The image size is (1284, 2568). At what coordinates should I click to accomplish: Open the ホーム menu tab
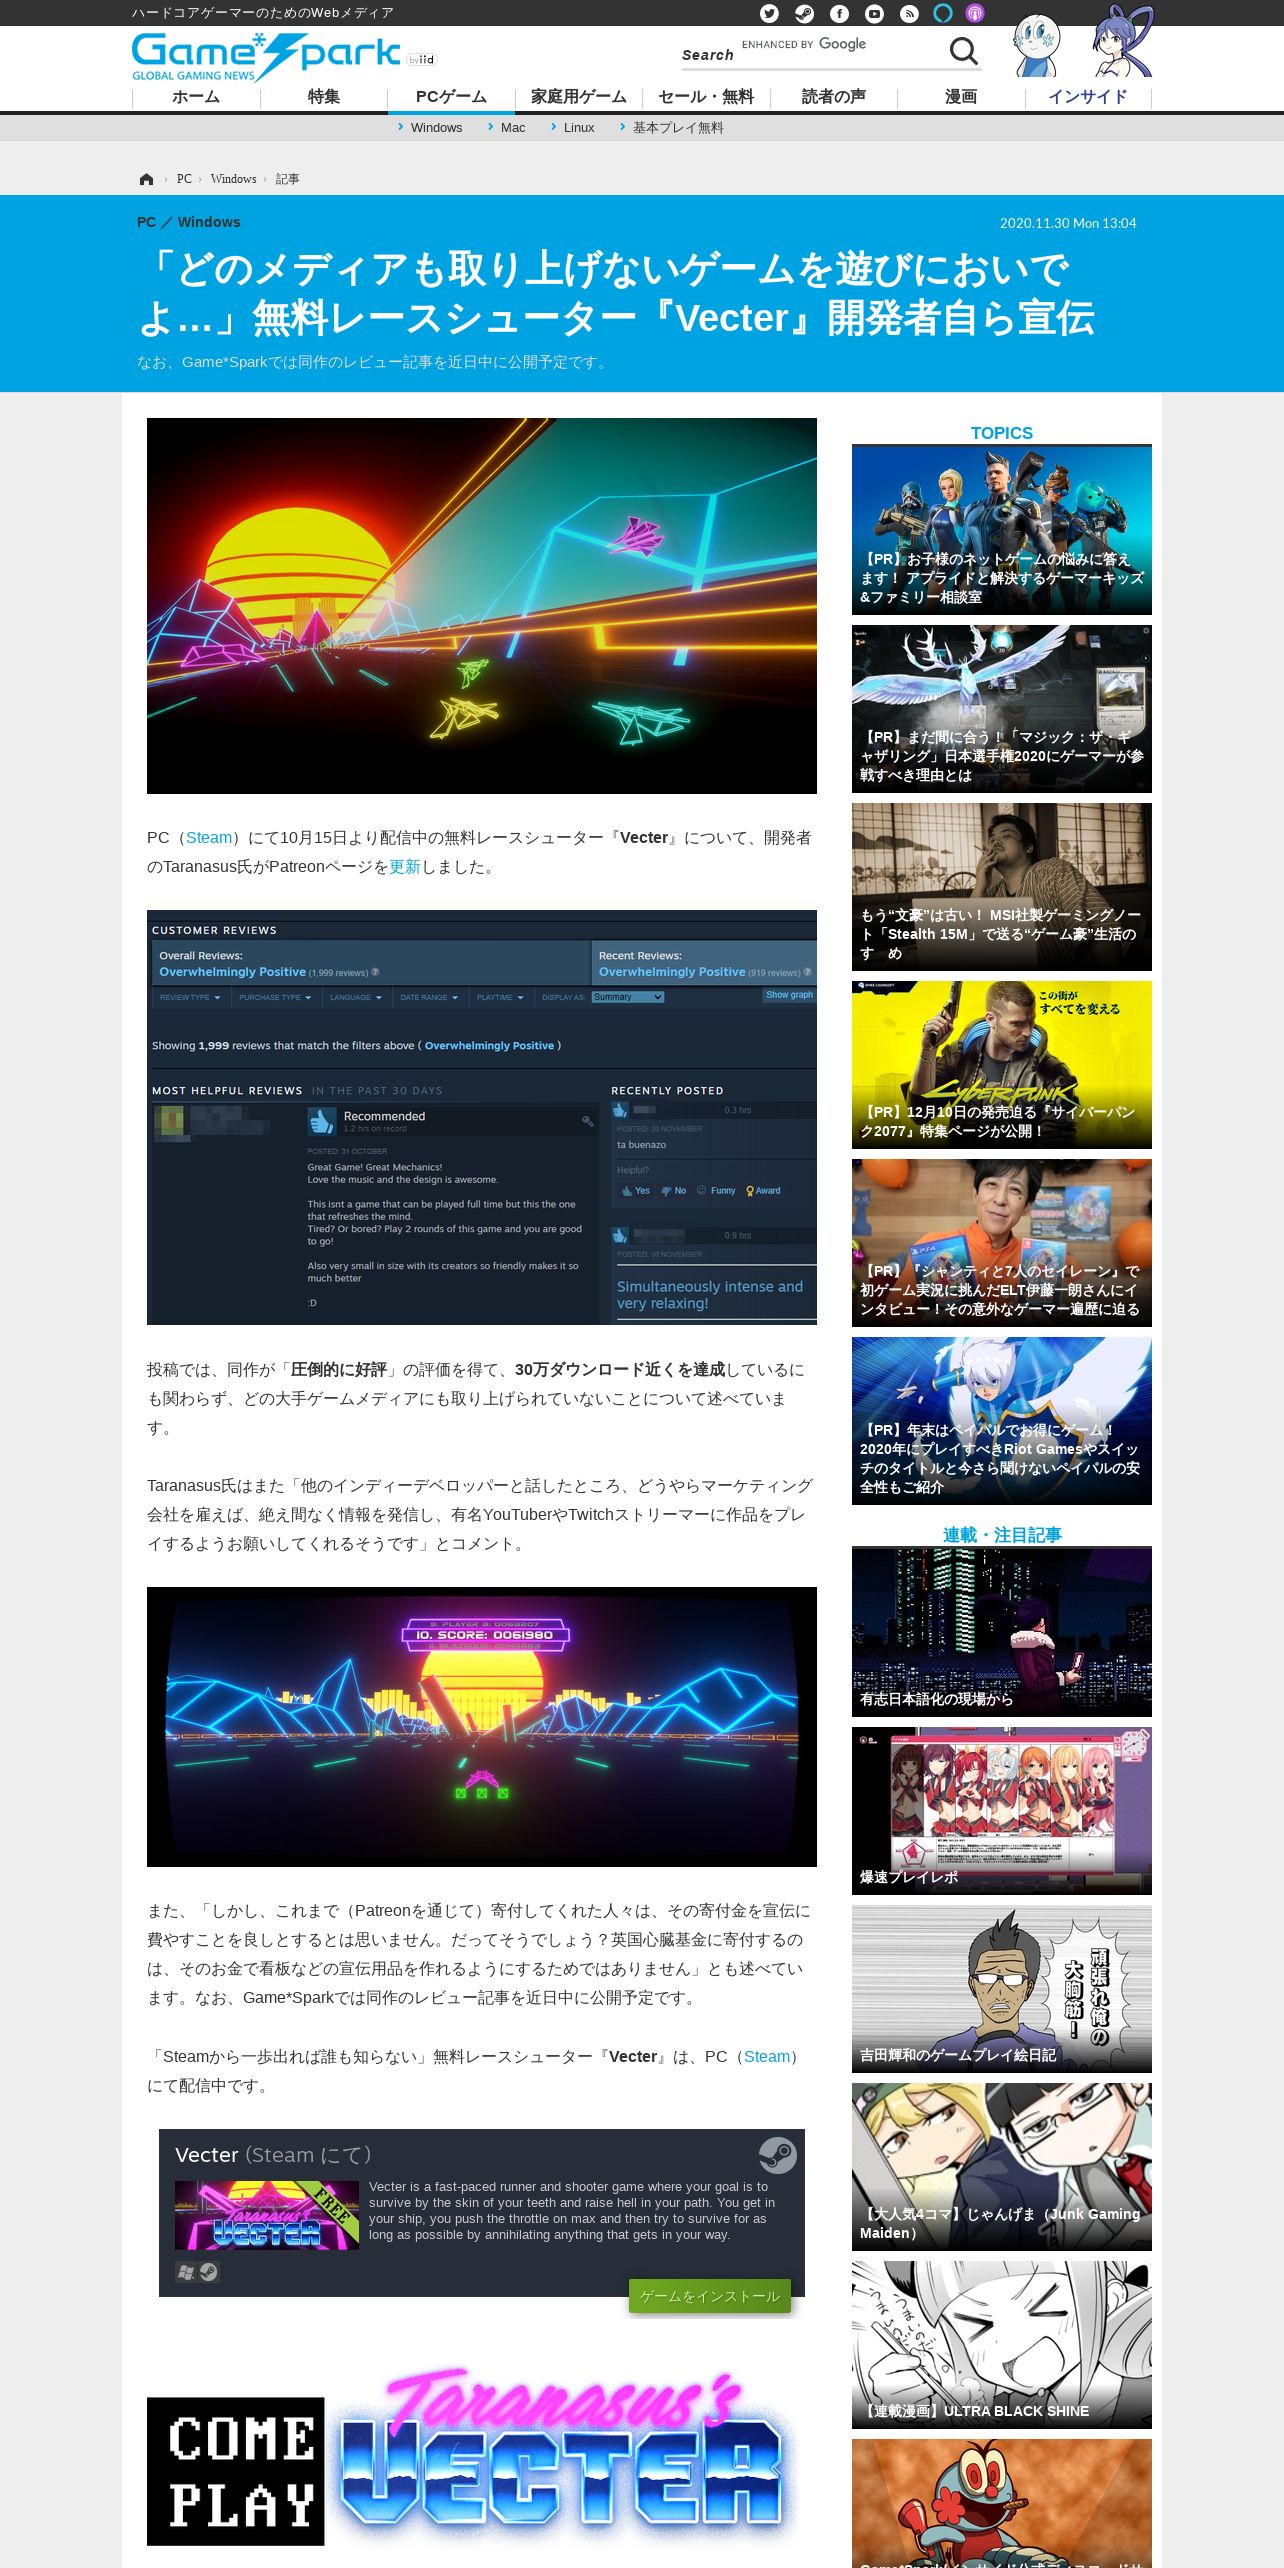tap(196, 97)
